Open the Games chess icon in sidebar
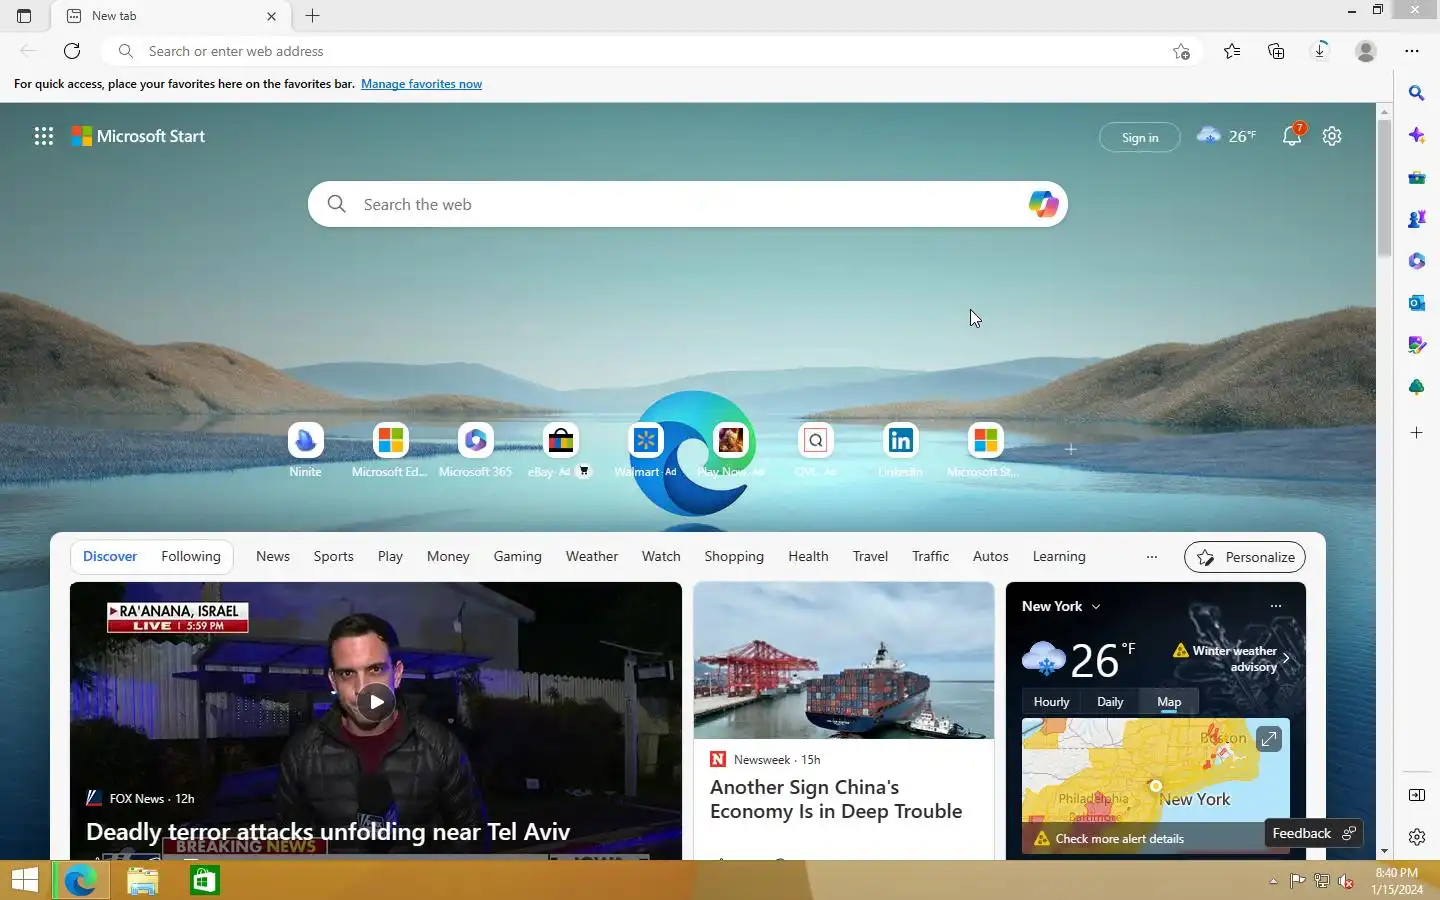The image size is (1440, 900). coord(1416,219)
